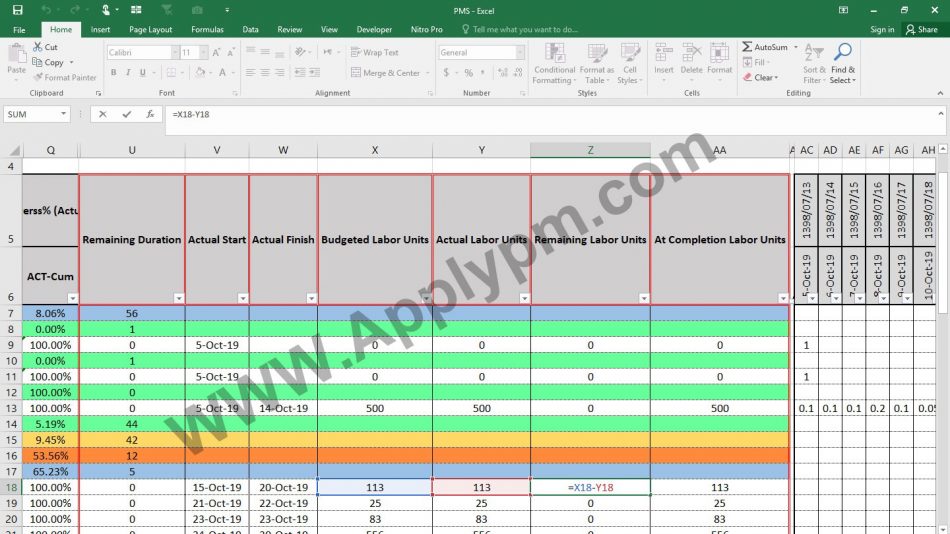Viewport: 950px width, 534px height.
Task: Toggle Underline formatting
Action: click(x=142, y=73)
